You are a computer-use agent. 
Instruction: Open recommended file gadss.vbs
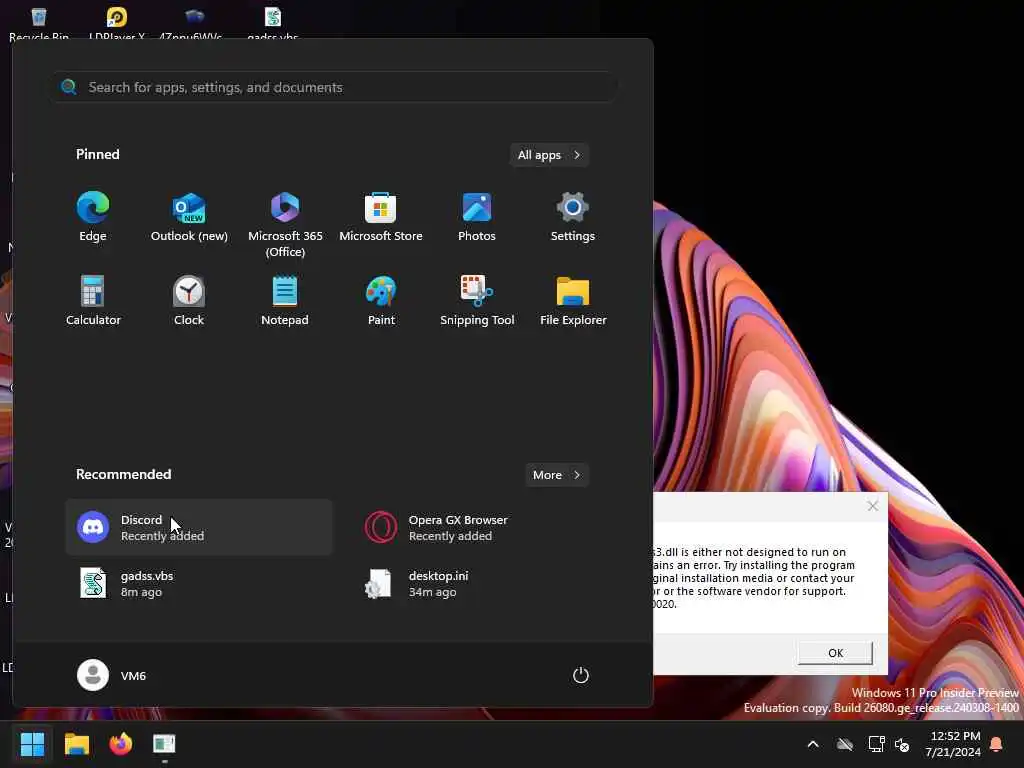tap(199, 583)
